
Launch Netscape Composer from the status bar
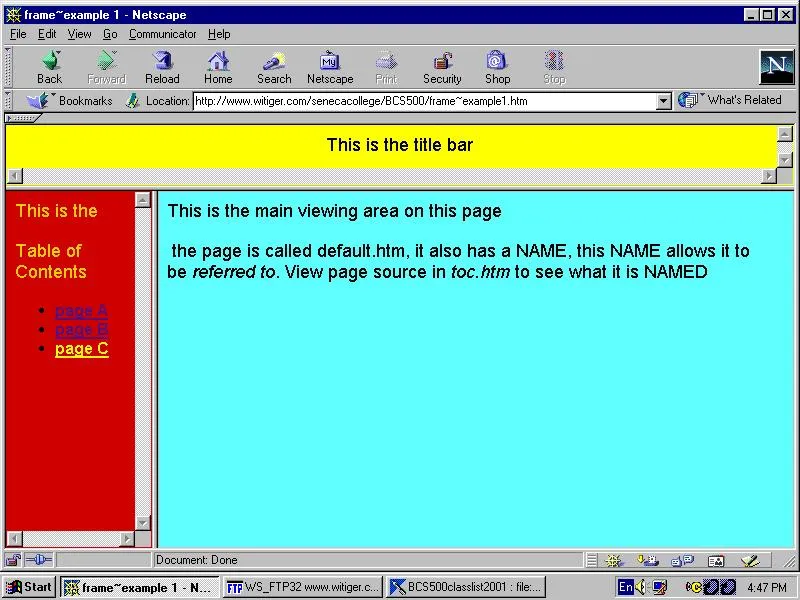750,561
